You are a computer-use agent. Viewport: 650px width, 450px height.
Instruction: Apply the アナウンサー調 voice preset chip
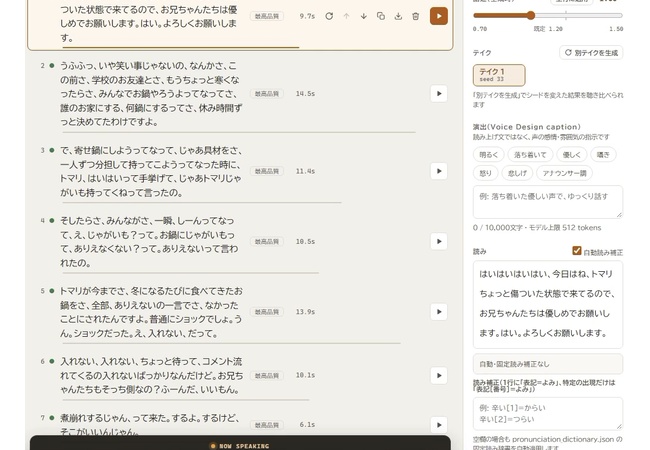click(564, 173)
